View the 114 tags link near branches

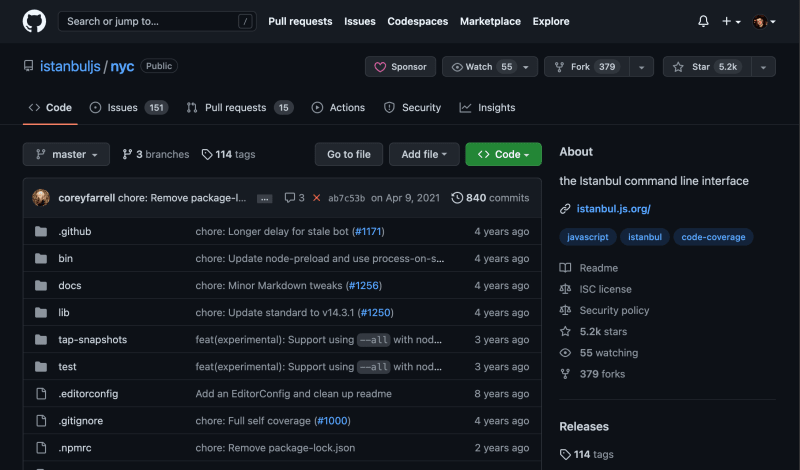(229, 155)
